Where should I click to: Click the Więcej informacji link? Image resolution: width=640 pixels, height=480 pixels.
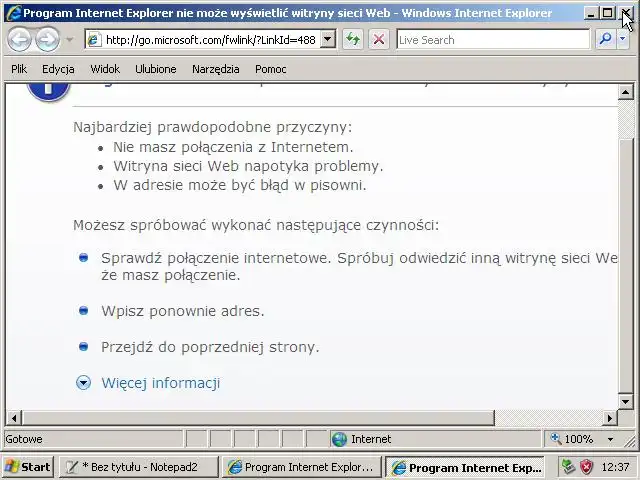click(x=161, y=383)
